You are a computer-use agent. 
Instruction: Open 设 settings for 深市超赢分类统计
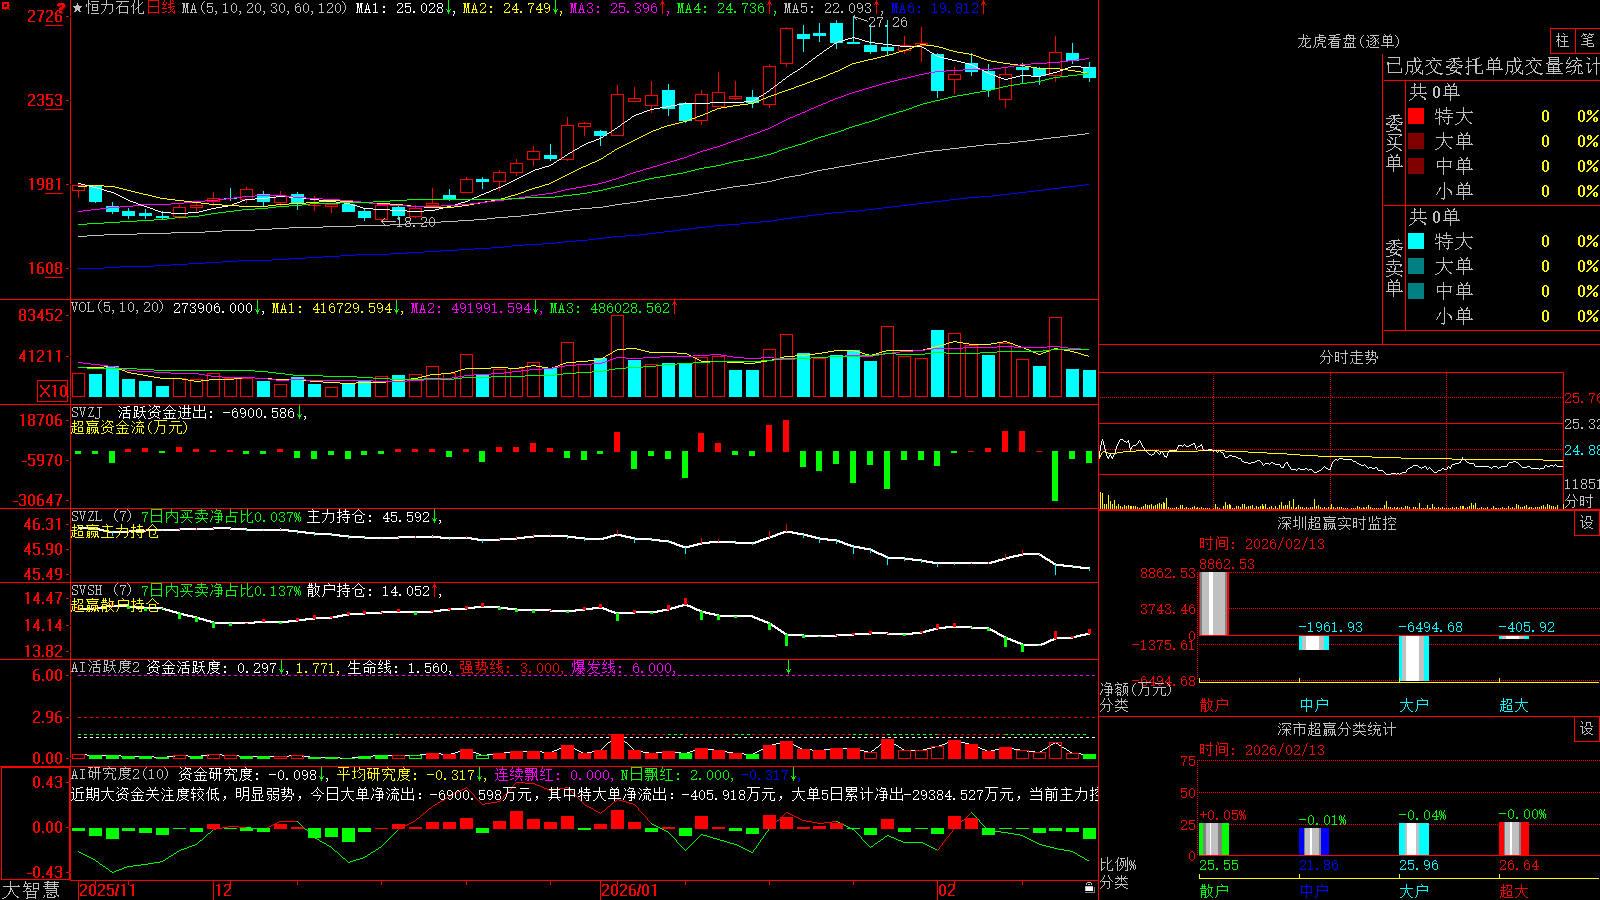(x=1587, y=729)
